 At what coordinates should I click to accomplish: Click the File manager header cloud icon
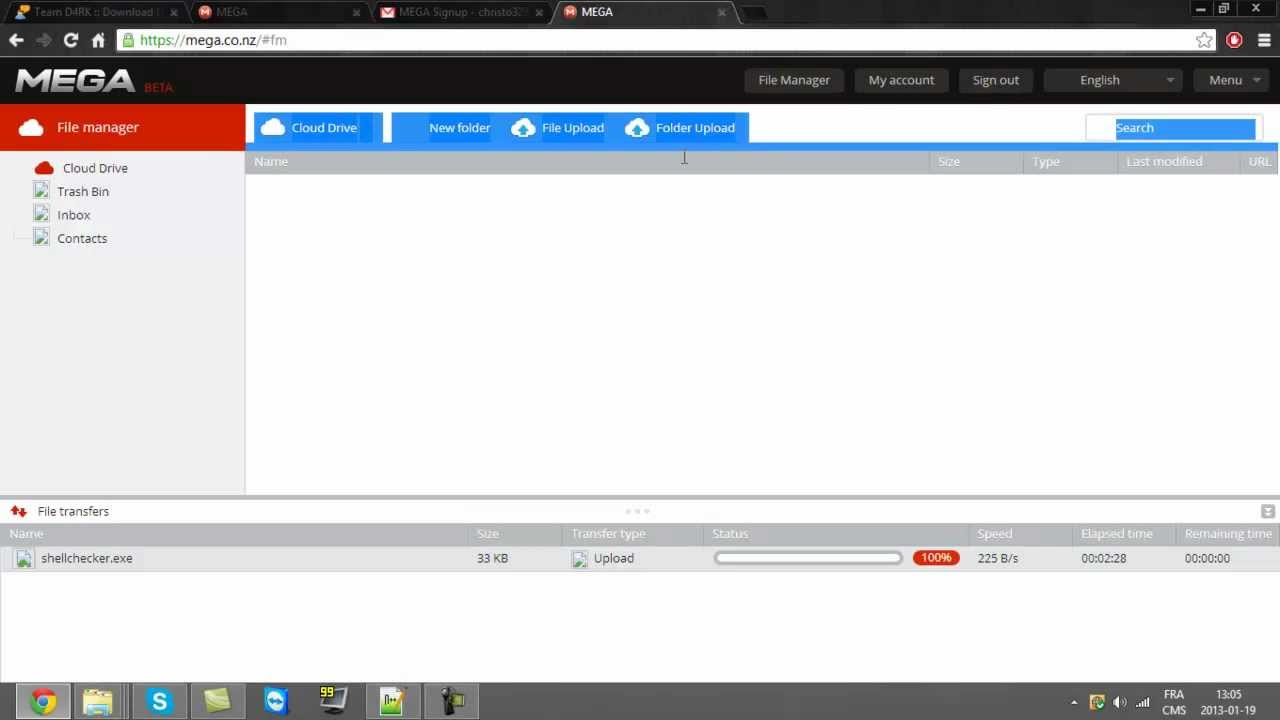point(31,127)
